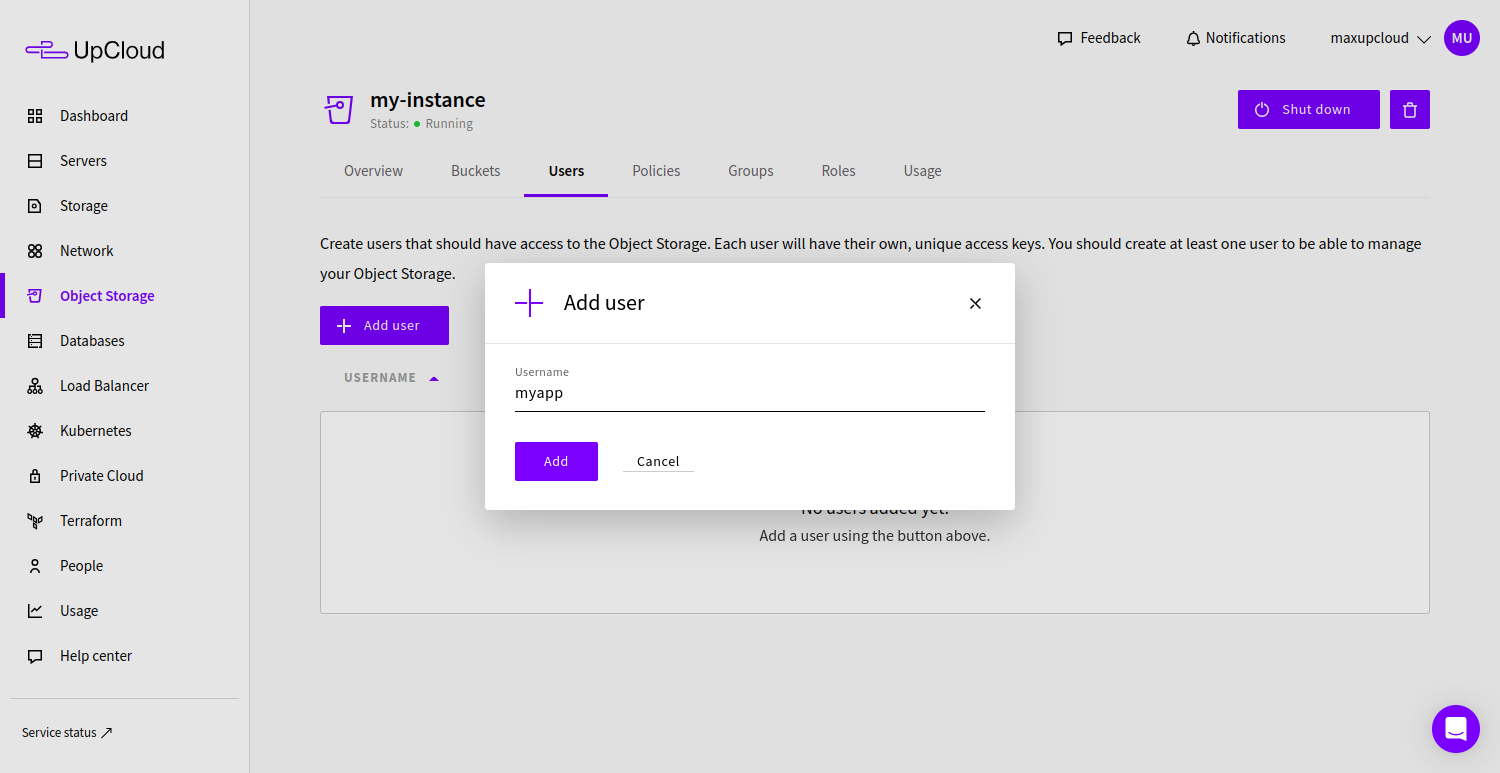The height and width of the screenshot is (773, 1500).
Task: Switch to the Roles tab
Action: click(x=838, y=171)
